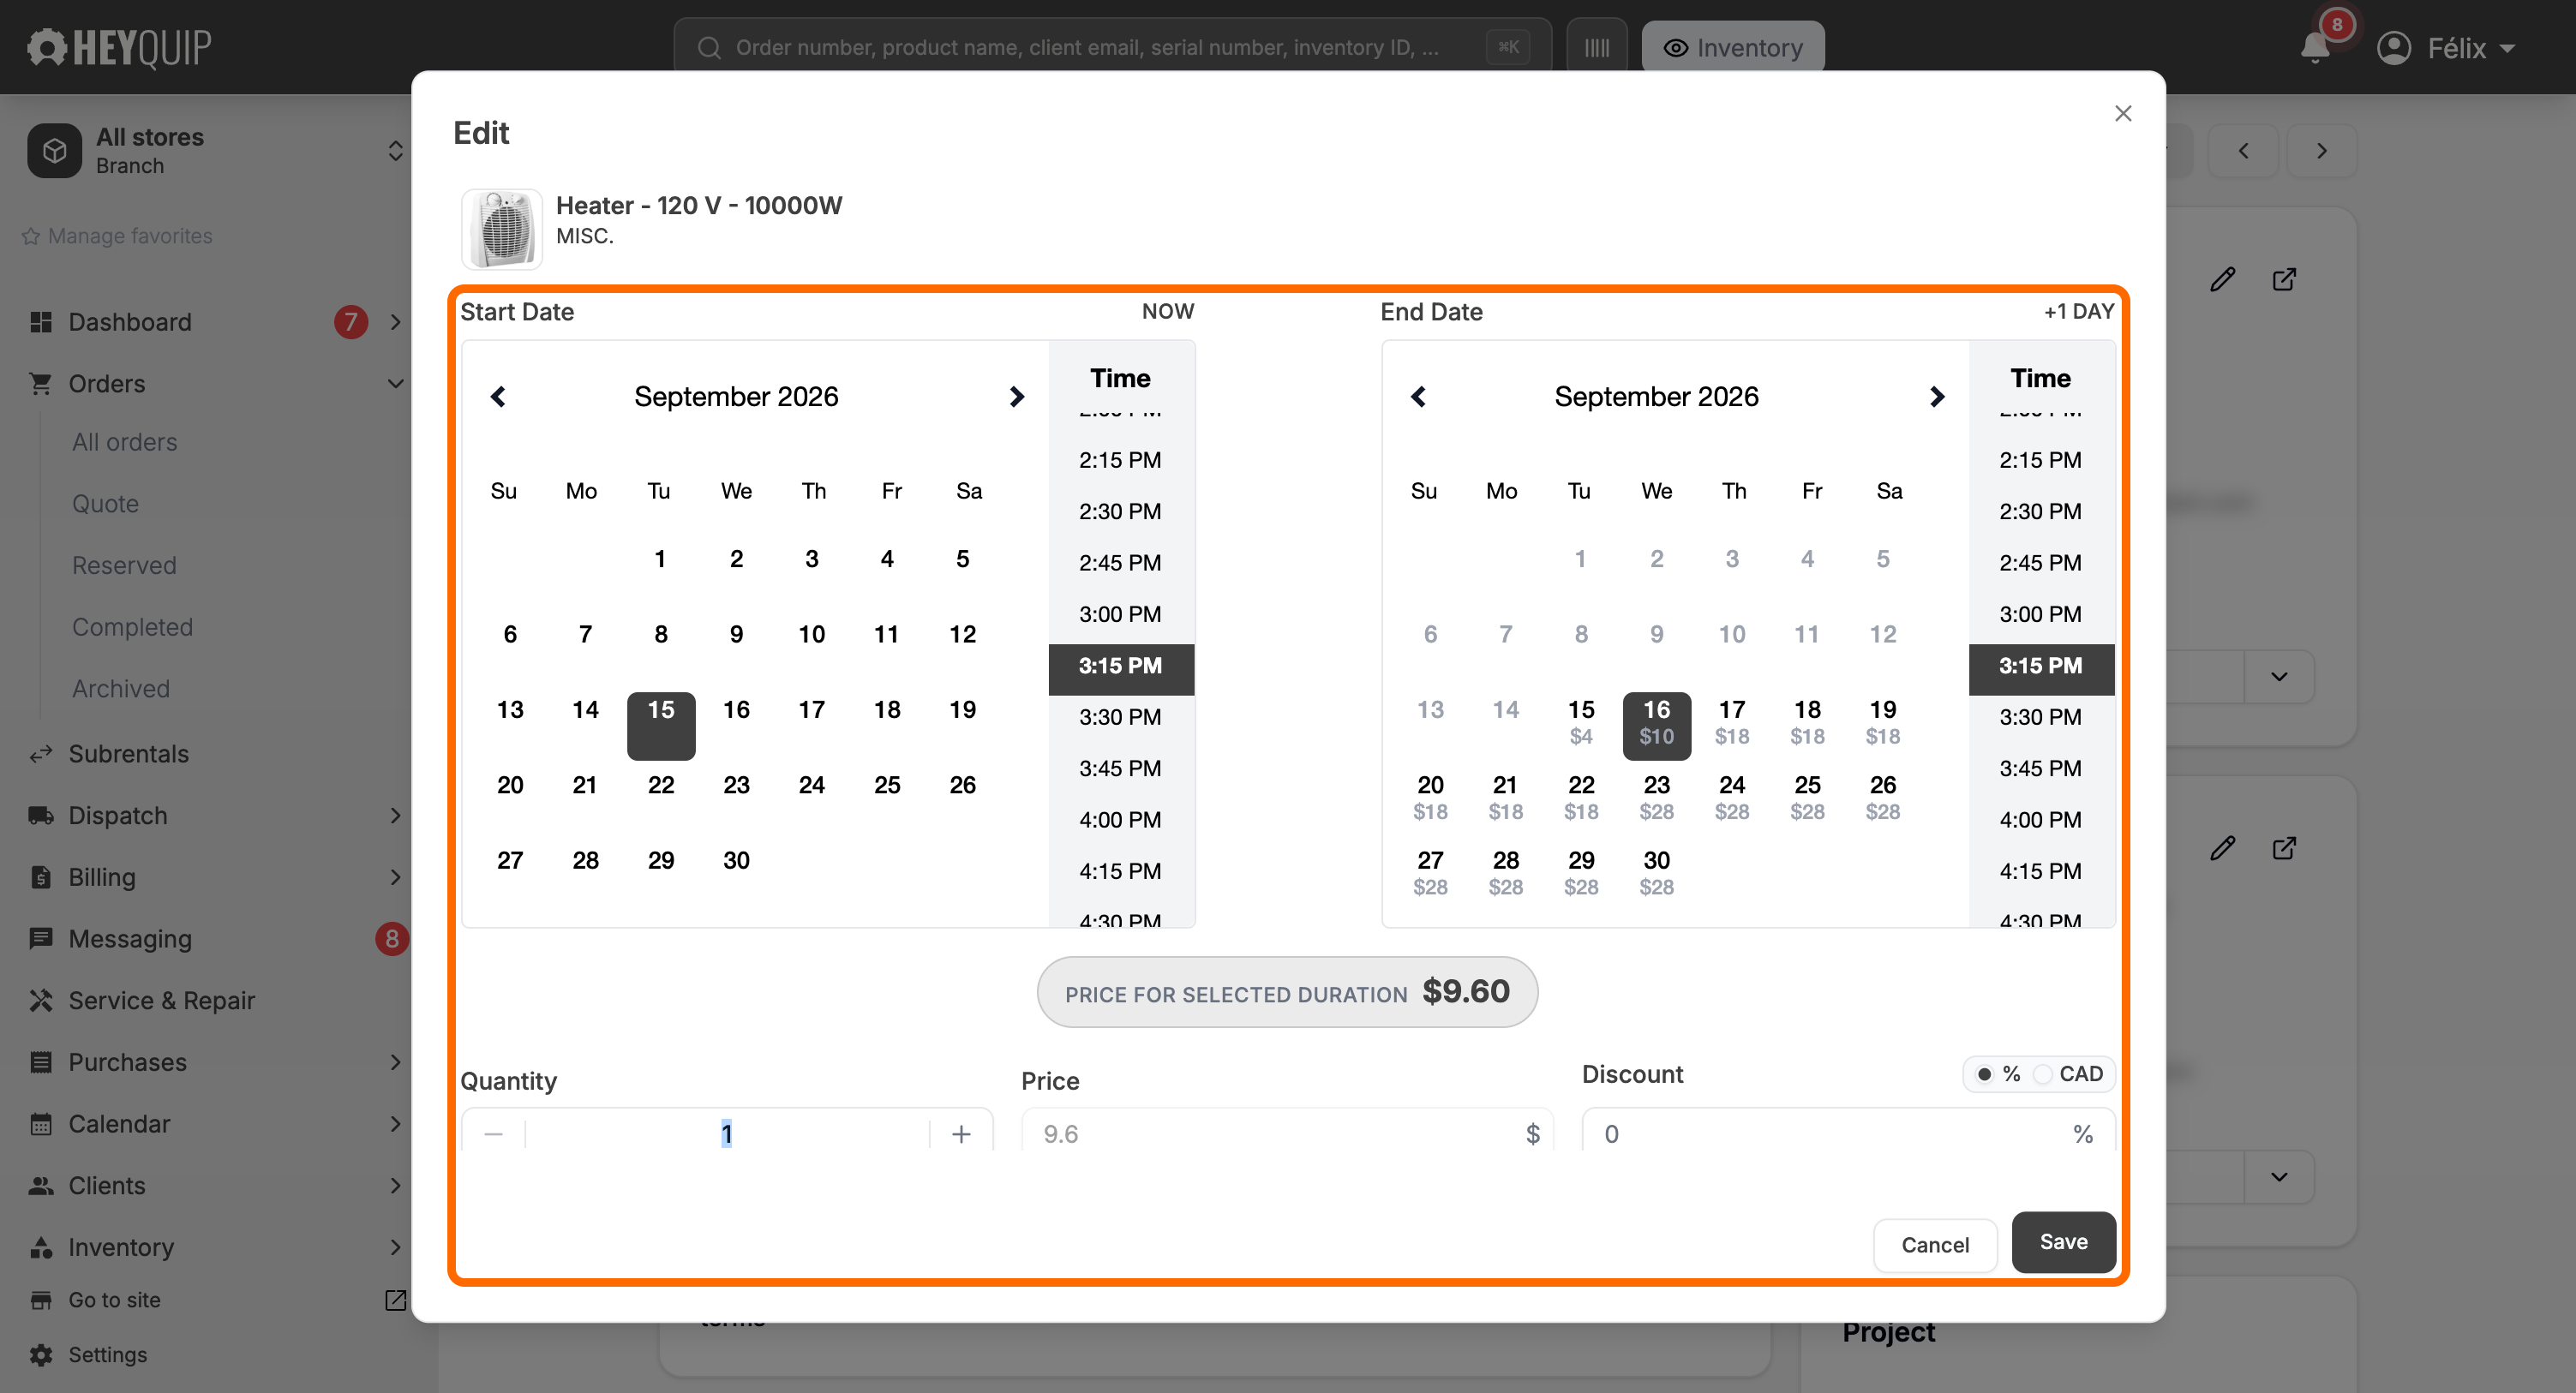
Task: Click the Heater product thumbnail
Action: point(502,229)
